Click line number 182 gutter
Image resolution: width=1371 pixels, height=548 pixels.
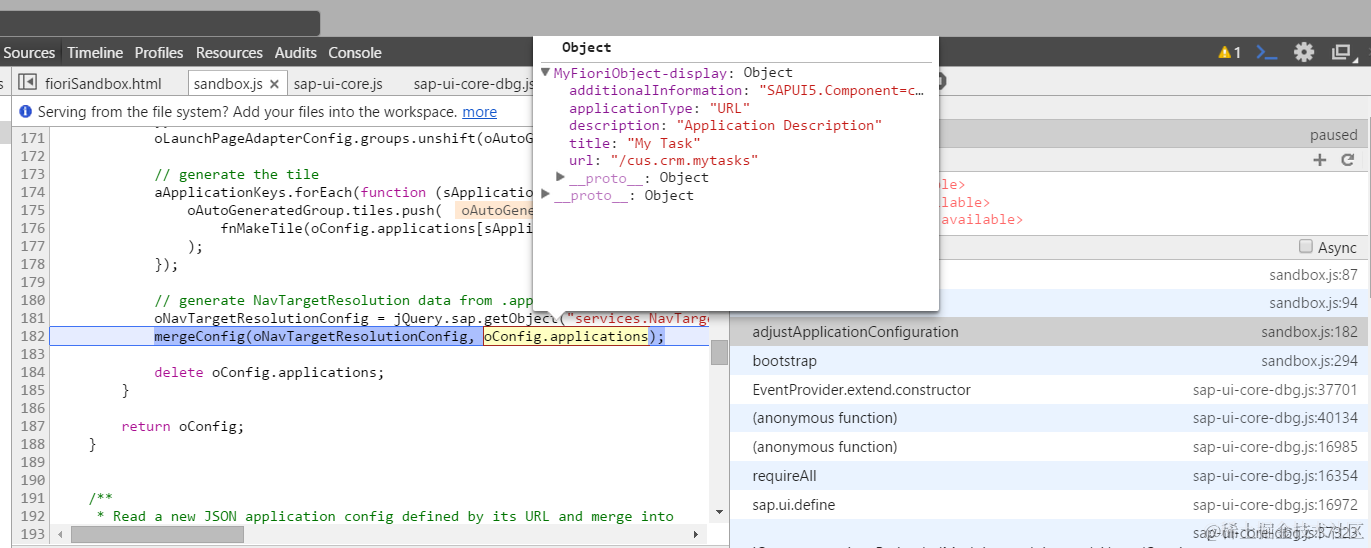click(33, 336)
